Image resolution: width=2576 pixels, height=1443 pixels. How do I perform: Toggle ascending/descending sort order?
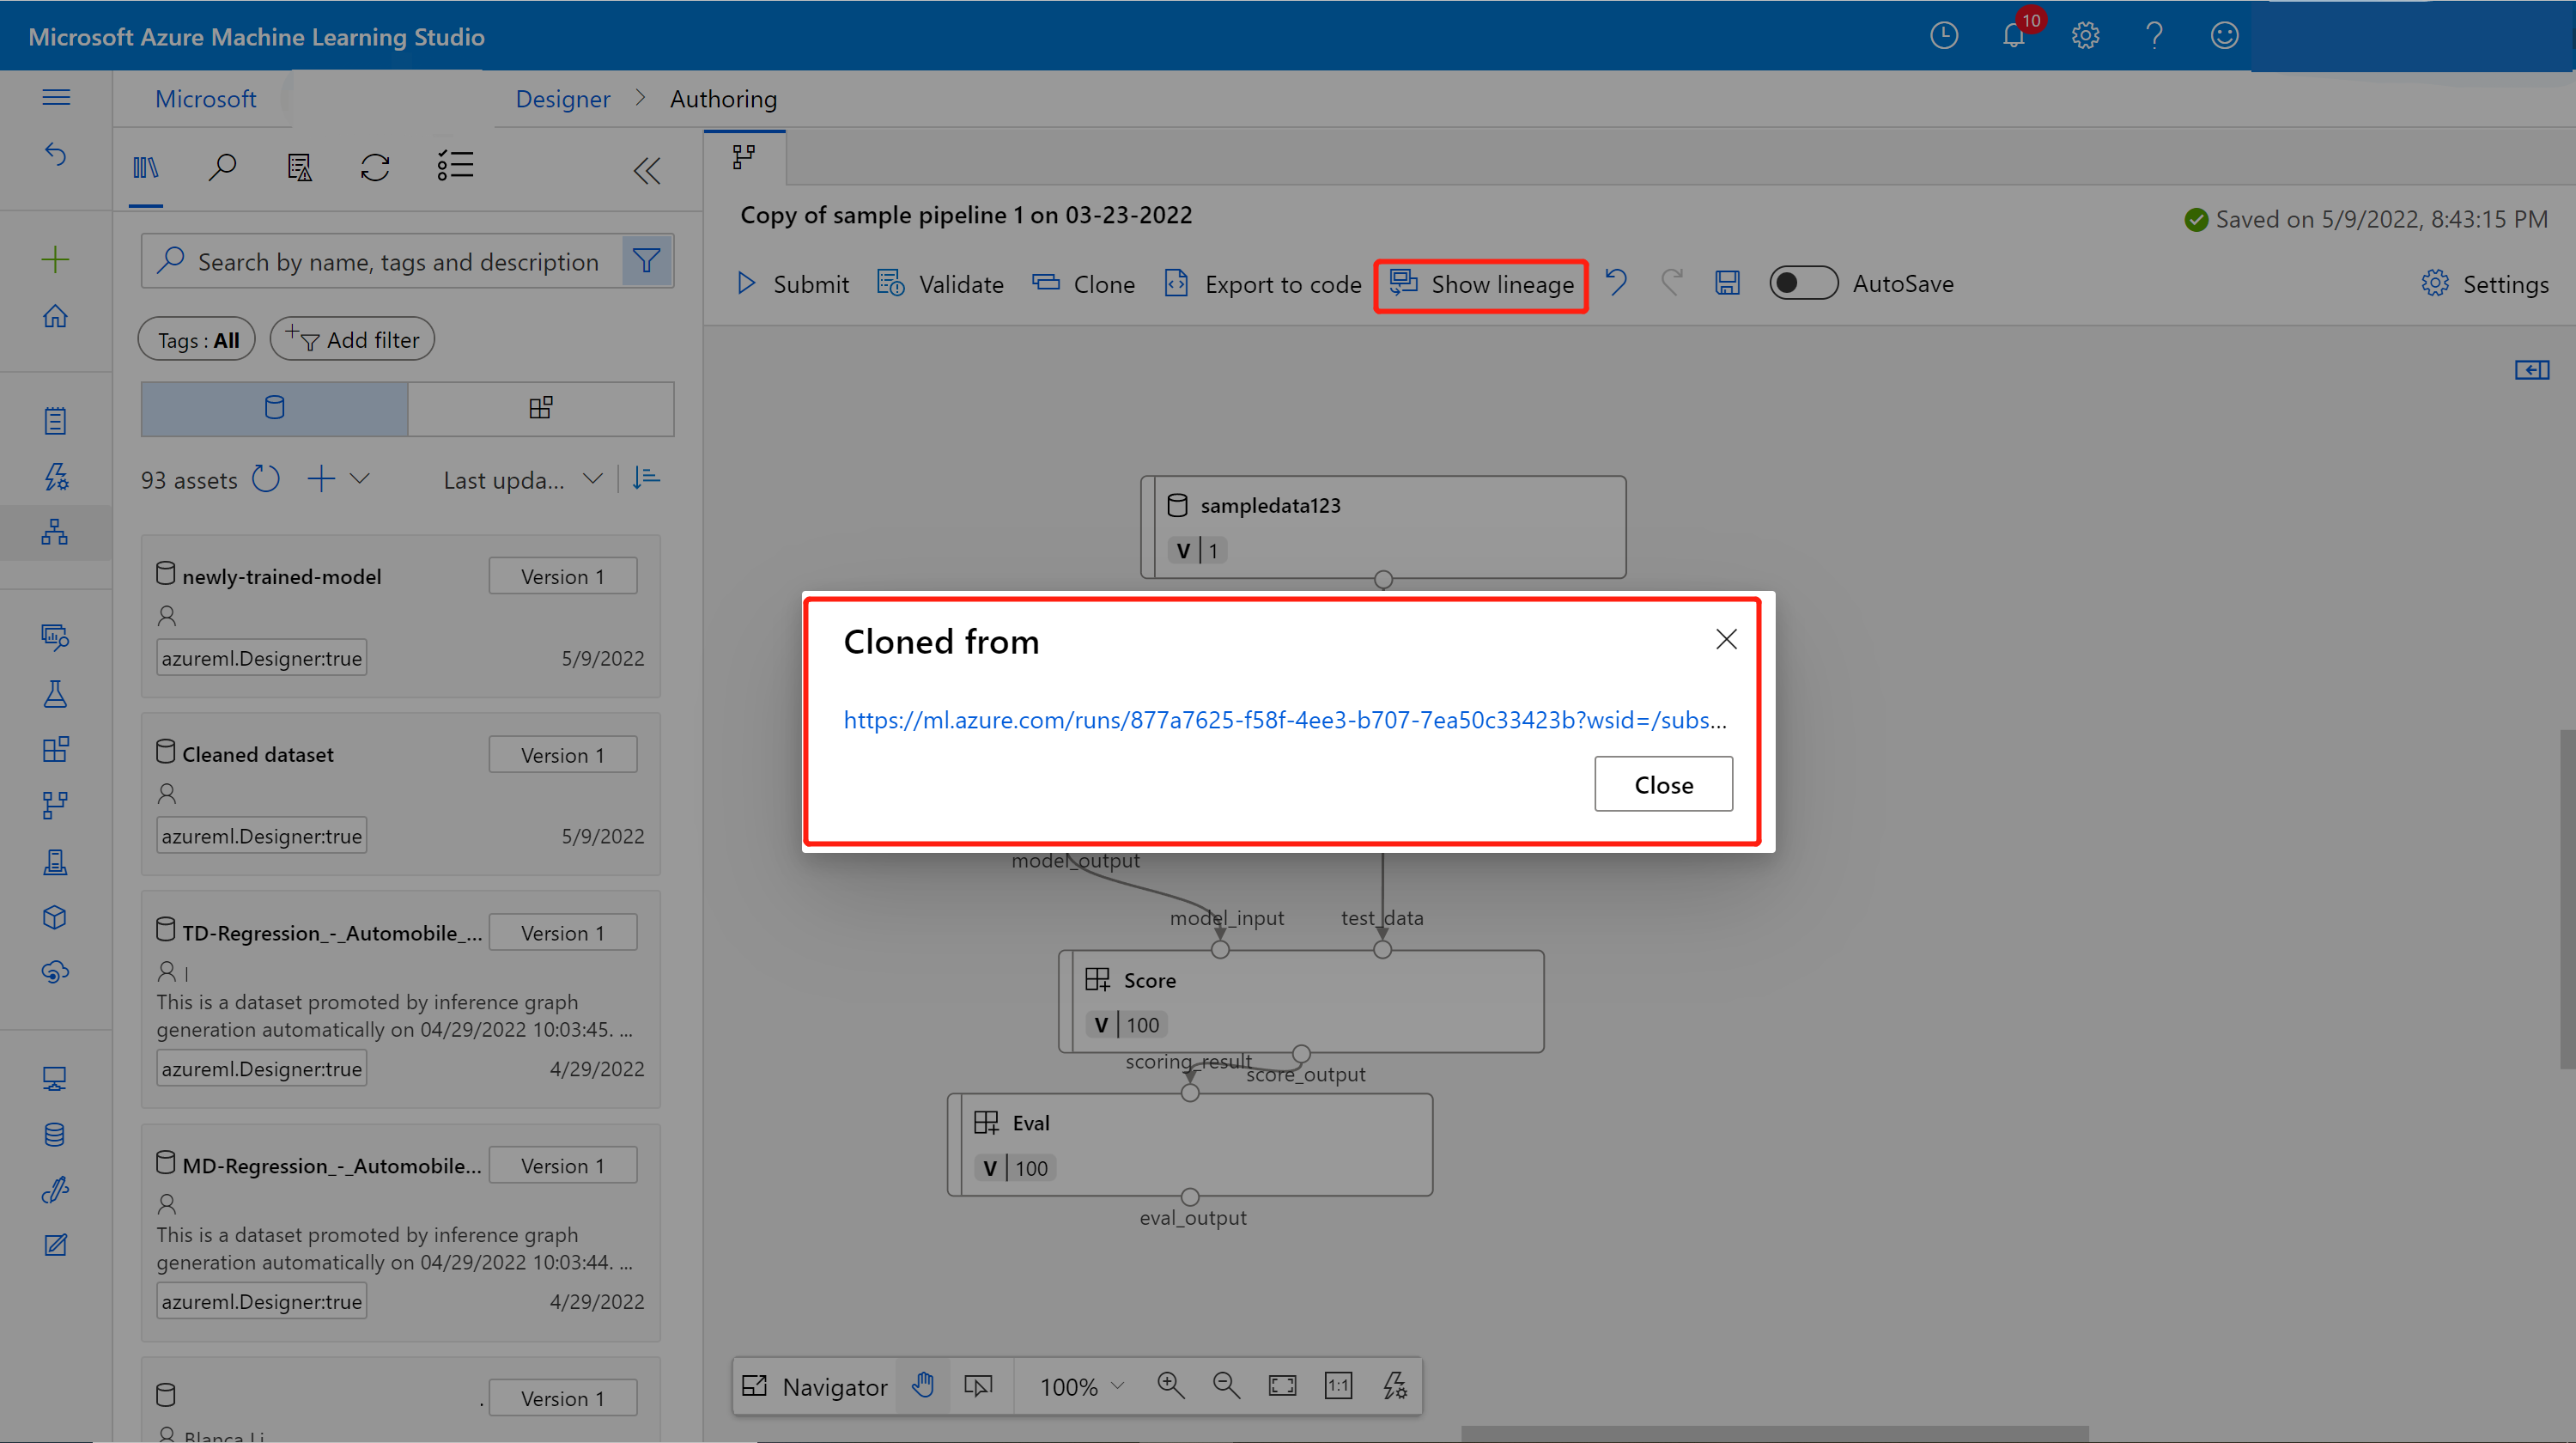647,479
